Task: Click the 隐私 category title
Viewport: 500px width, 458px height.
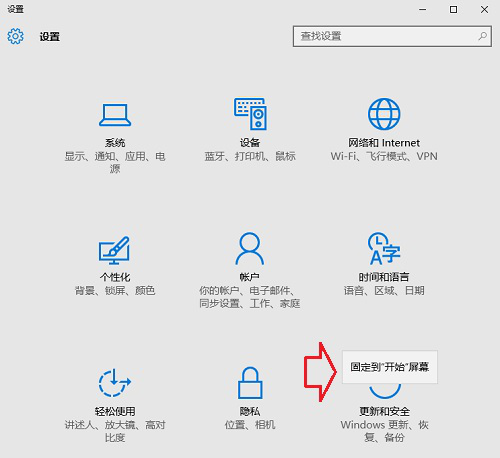Action: point(250,411)
